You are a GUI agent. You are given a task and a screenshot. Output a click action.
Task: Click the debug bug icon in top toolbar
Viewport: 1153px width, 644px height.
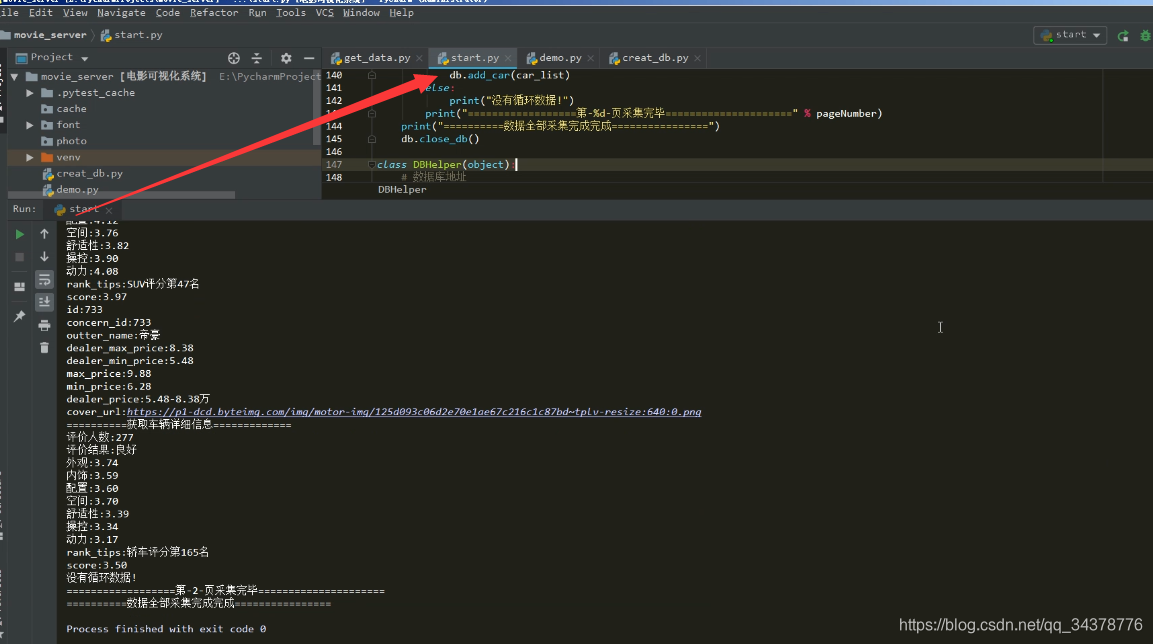tap(1145, 35)
